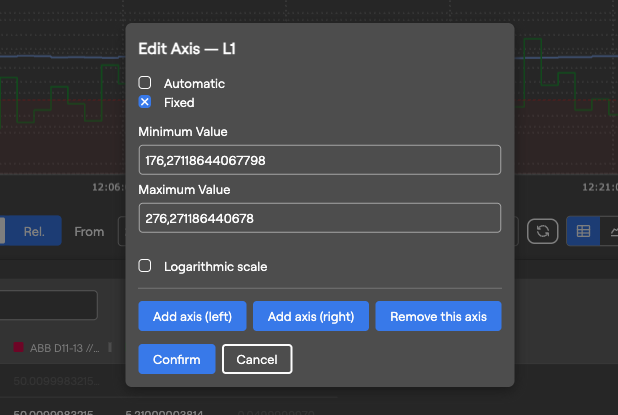Click the Add axis (left) button

192,316
